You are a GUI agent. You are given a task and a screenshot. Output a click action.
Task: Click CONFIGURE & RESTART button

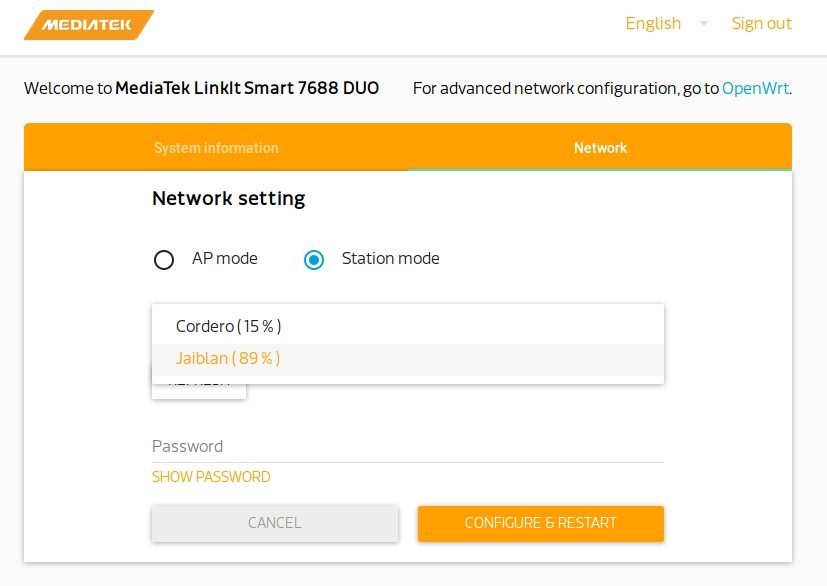click(x=541, y=523)
